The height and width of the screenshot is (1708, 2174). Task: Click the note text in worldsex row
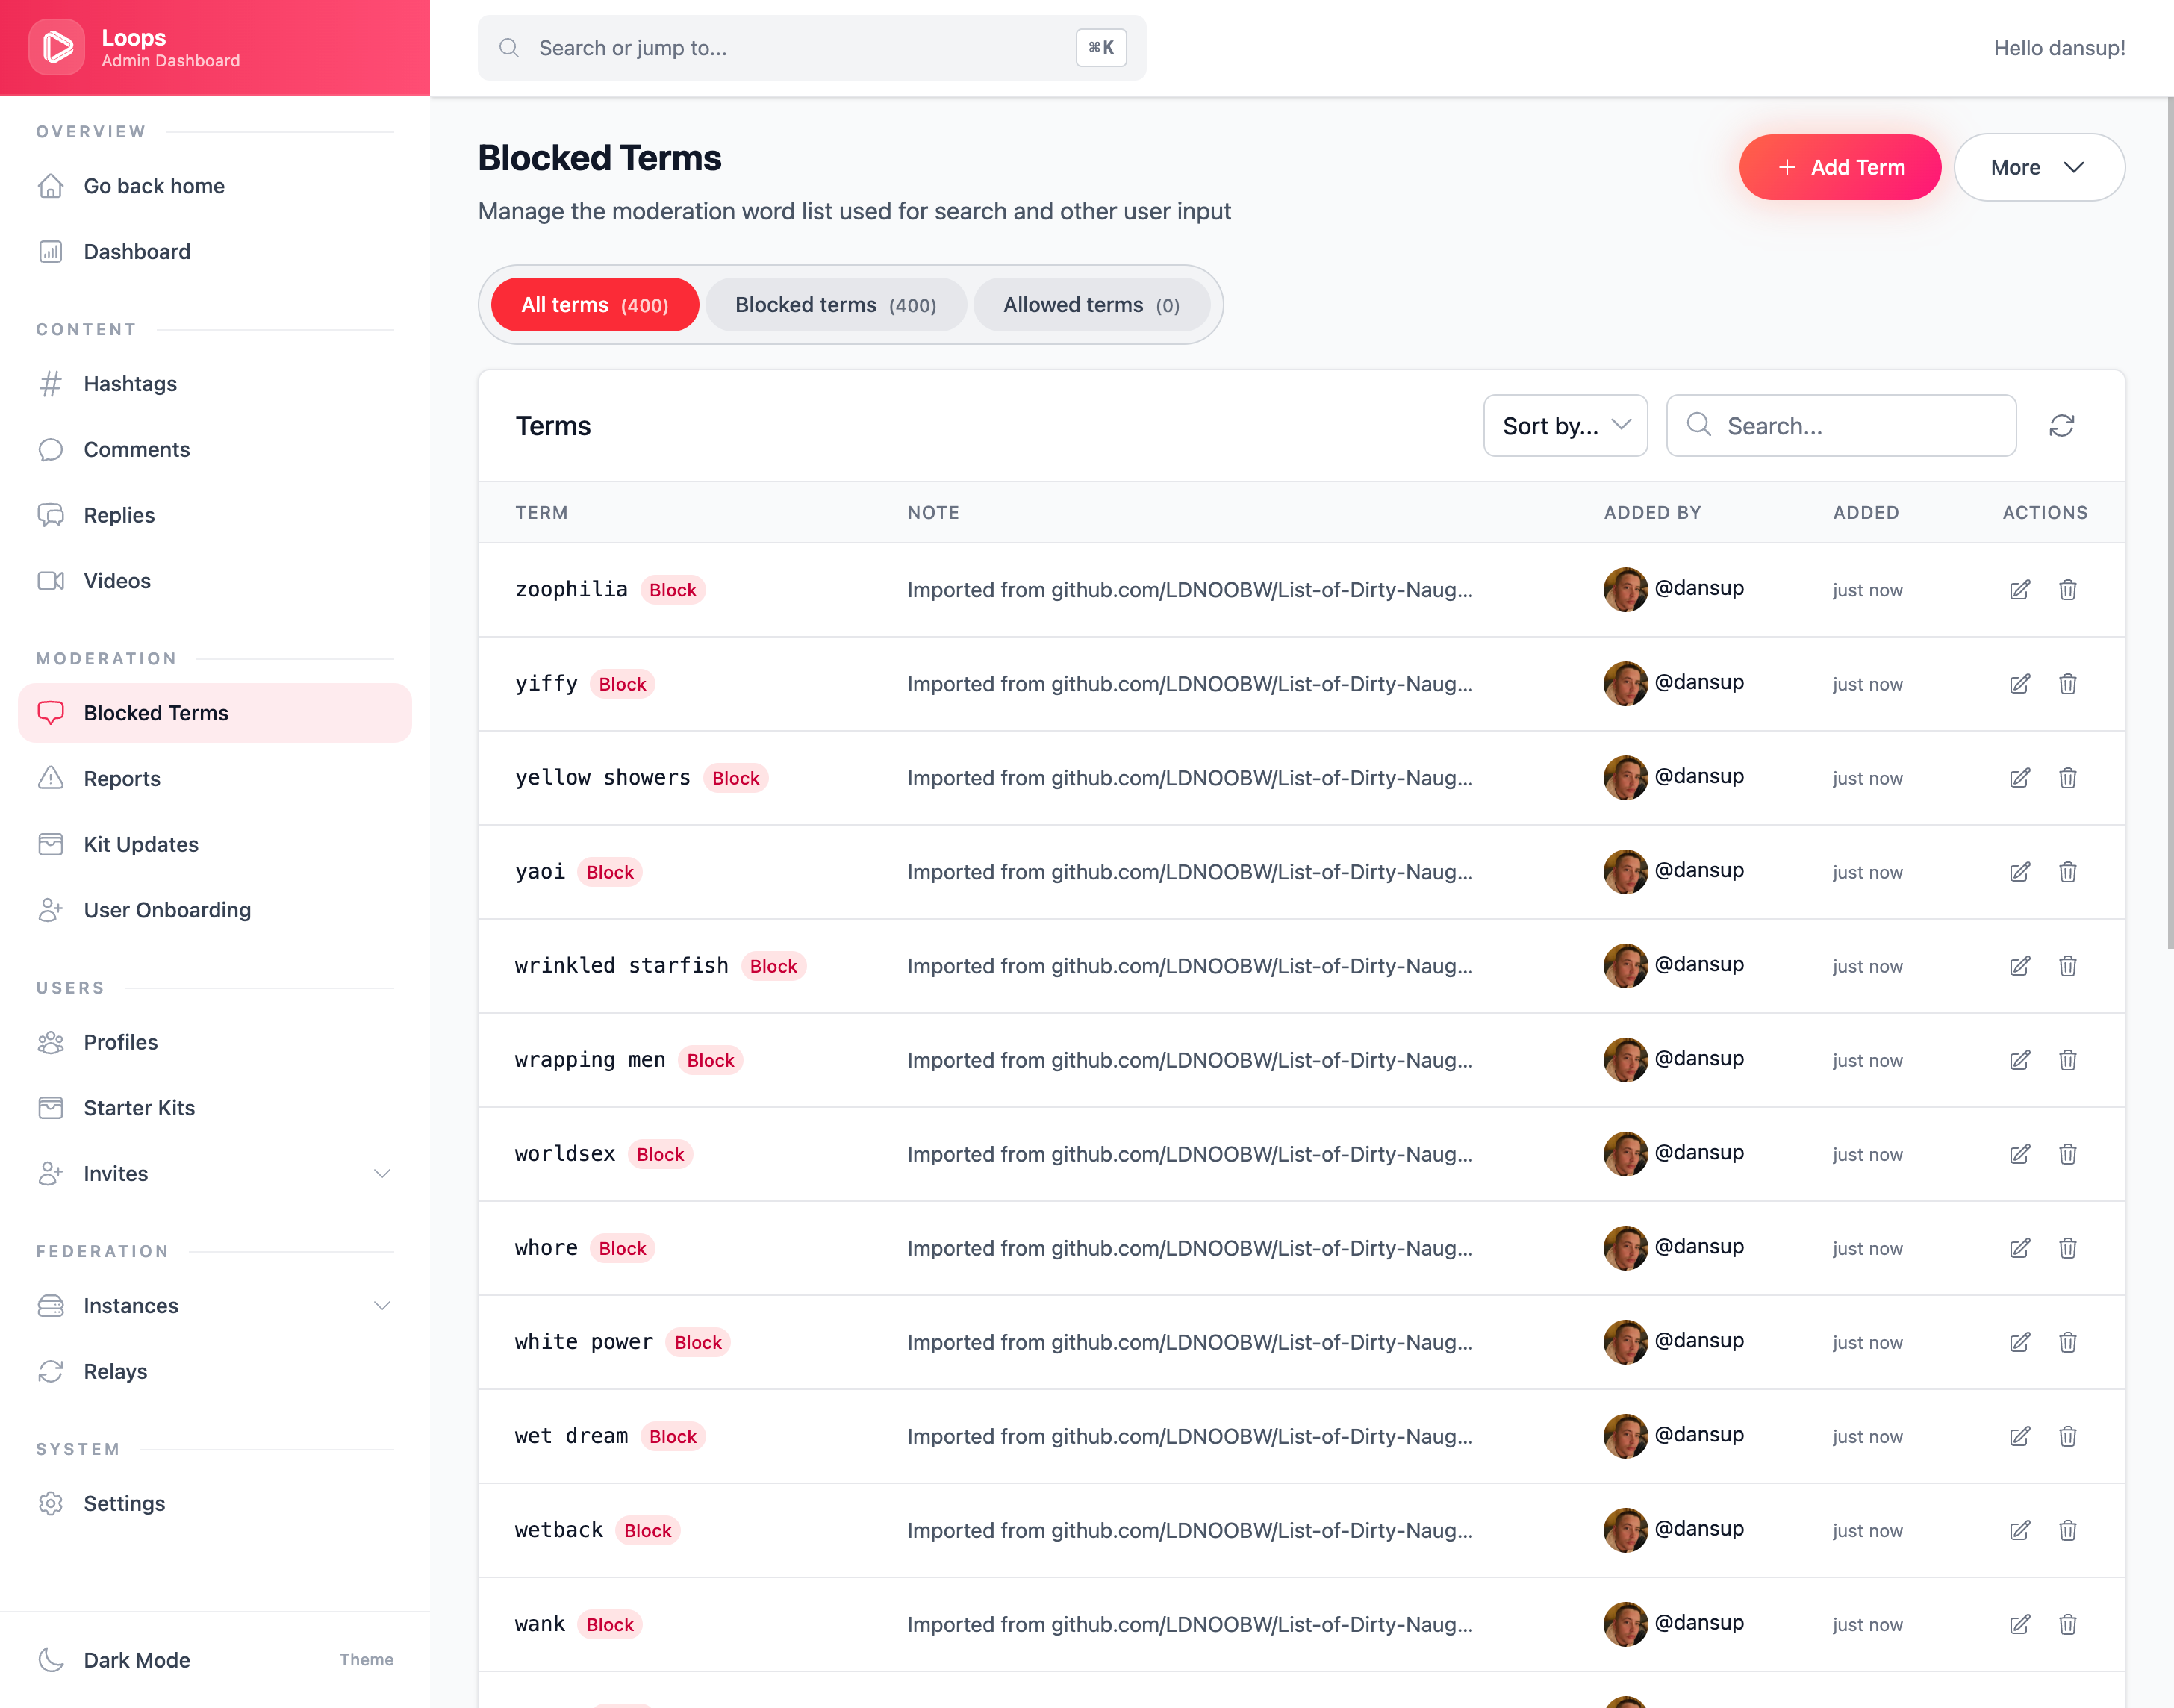(x=1190, y=1154)
